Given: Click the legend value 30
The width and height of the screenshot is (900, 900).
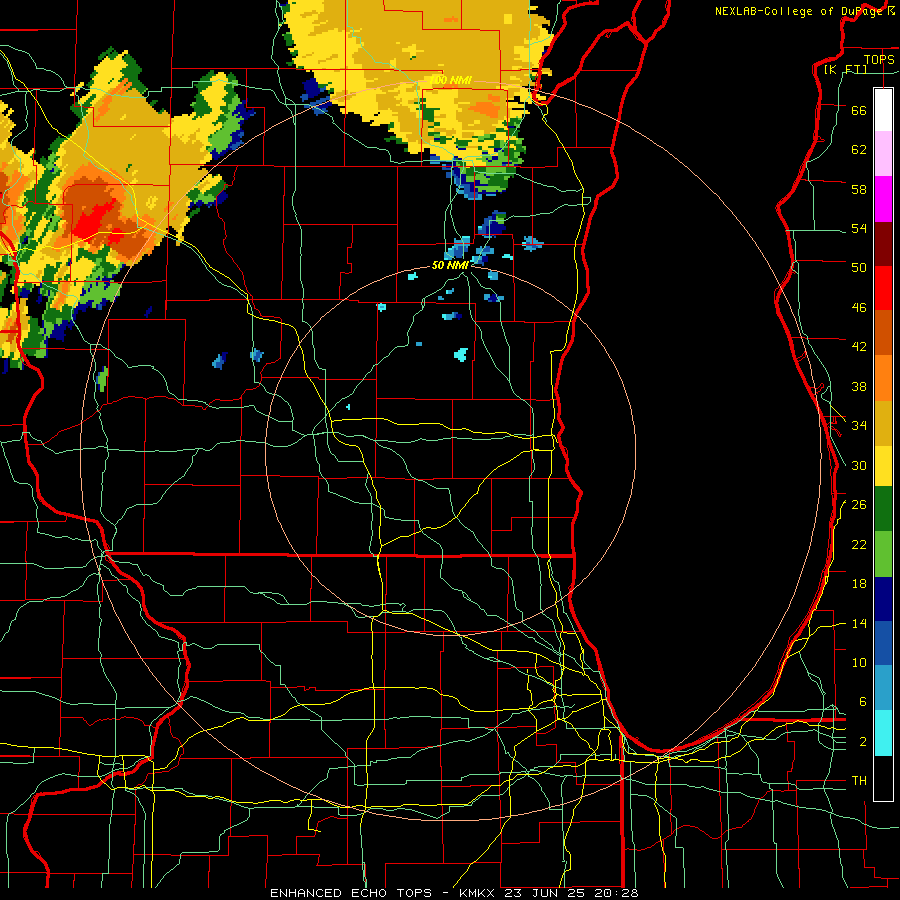Looking at the screenshot, I should click(x=859, y=465).
